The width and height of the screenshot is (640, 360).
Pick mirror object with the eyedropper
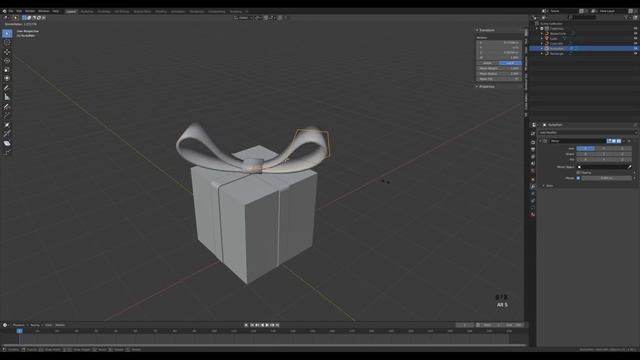point(629,167)
